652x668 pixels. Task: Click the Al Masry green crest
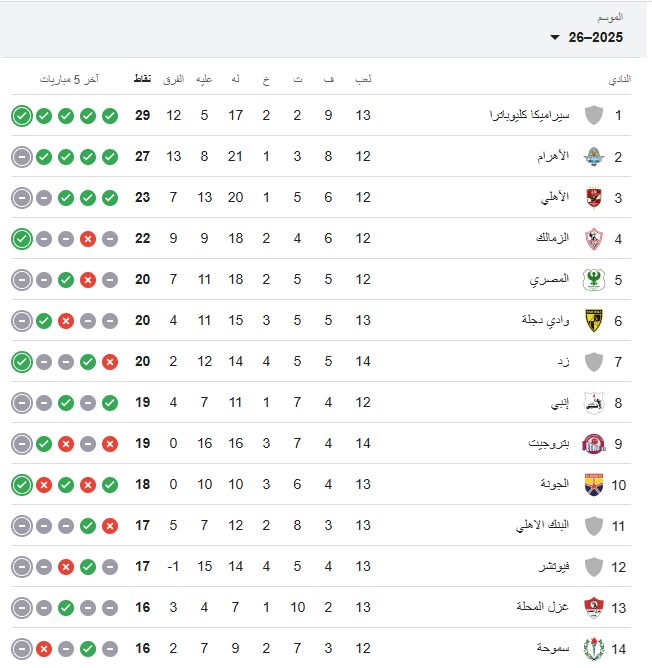coord(594,279)
